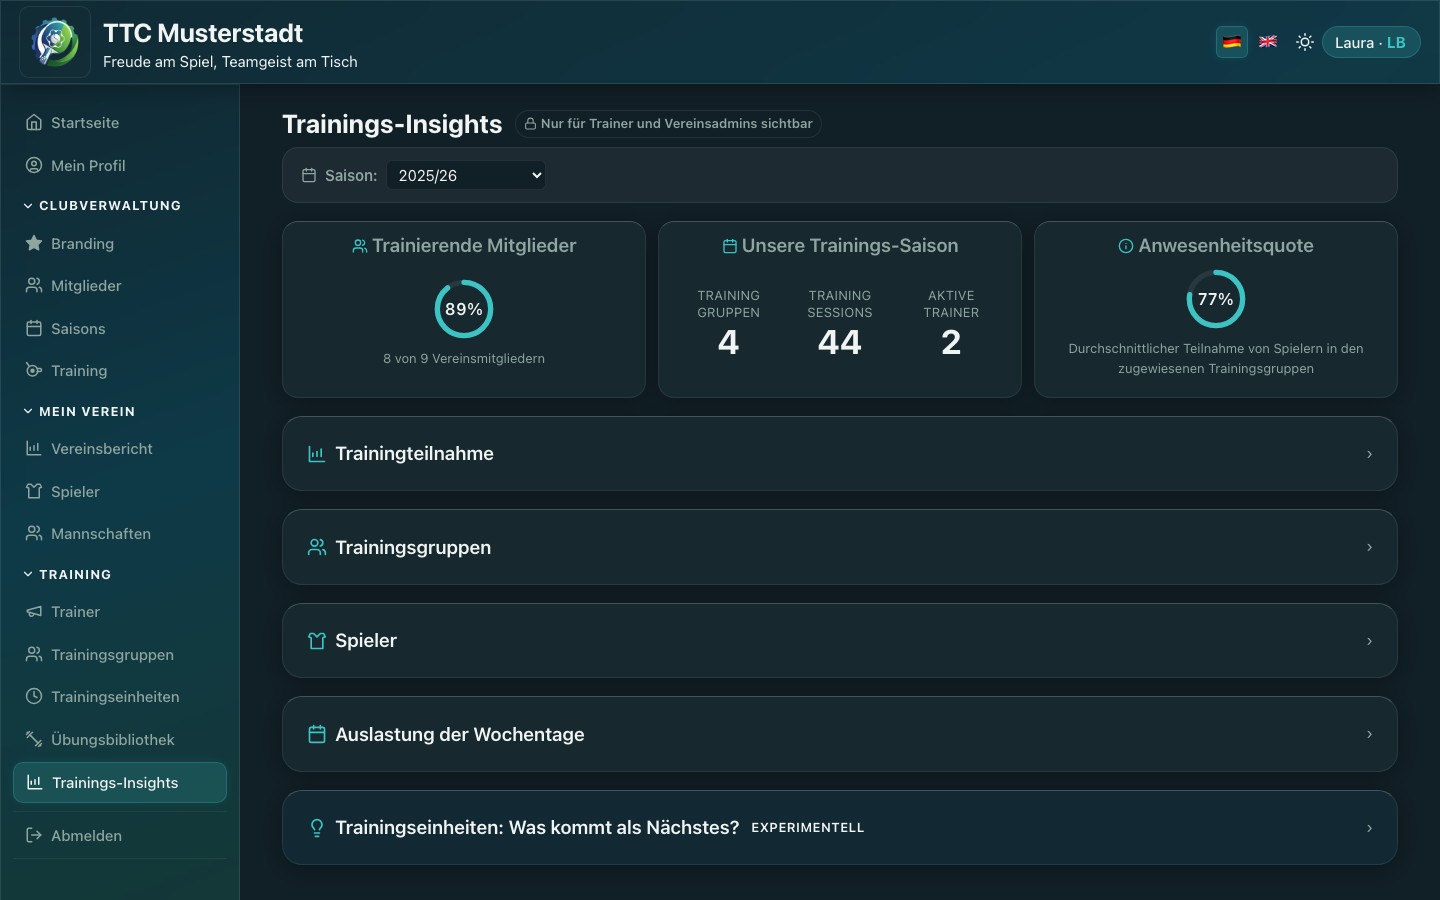Expand the Trainingsgruppen panel
Screen dimensions: 1440x900
[840, 547]
